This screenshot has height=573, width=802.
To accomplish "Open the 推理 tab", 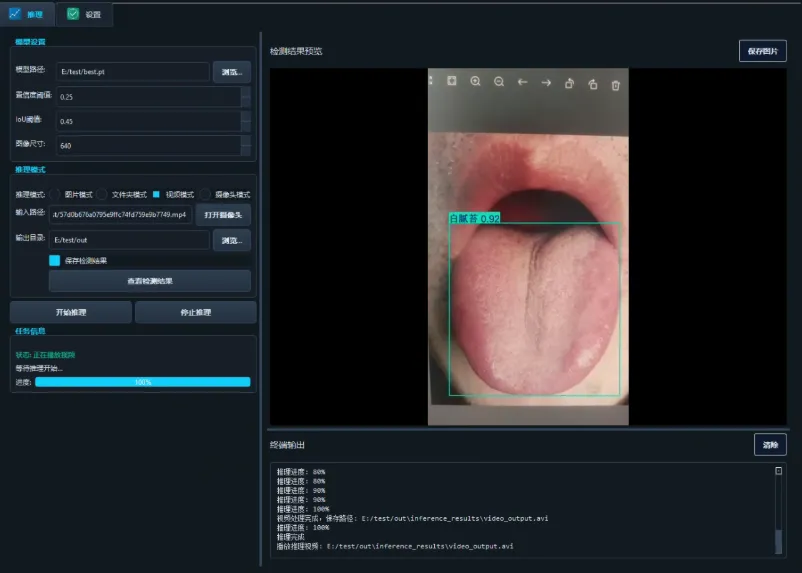I will click(x=27, y=14).
